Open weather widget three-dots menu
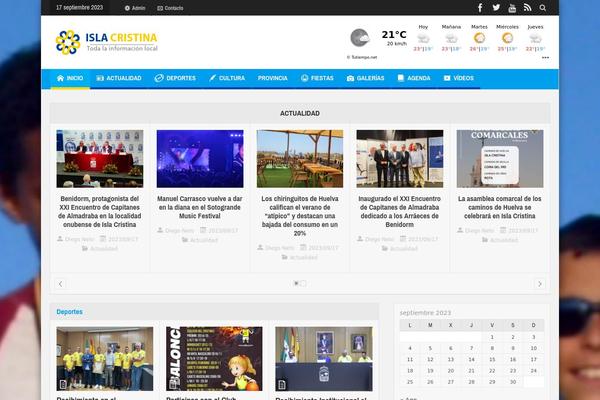 (x=545, y=57)
